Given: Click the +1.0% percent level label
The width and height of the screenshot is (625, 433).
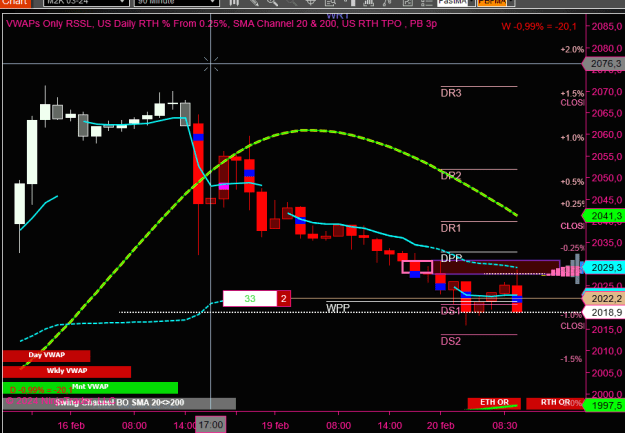Looking at the screenshot, I should 572,138.
